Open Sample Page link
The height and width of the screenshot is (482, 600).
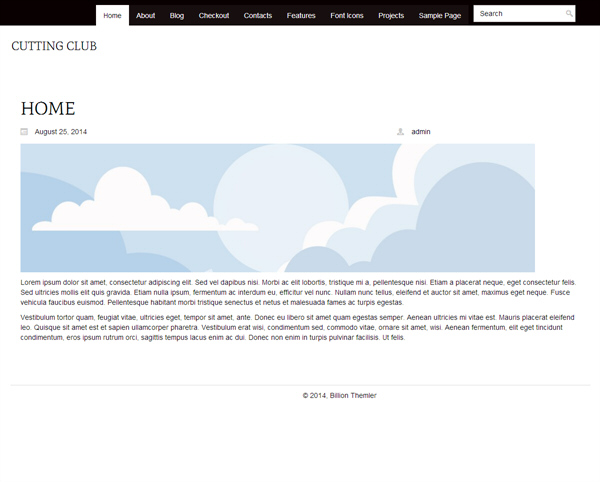coord(440,16)
